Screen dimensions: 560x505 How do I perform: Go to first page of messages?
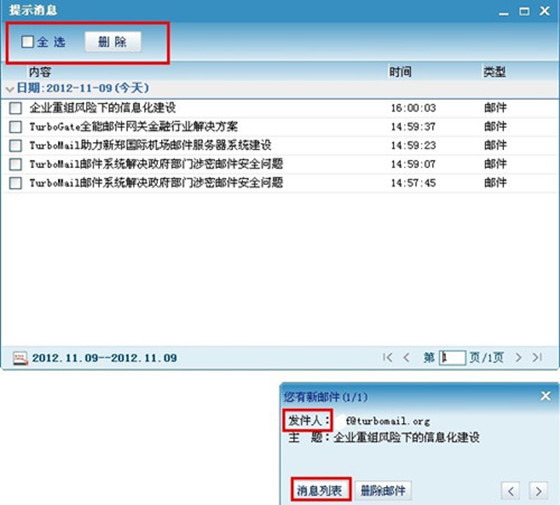pyautogui.click(x=388, y=357)
